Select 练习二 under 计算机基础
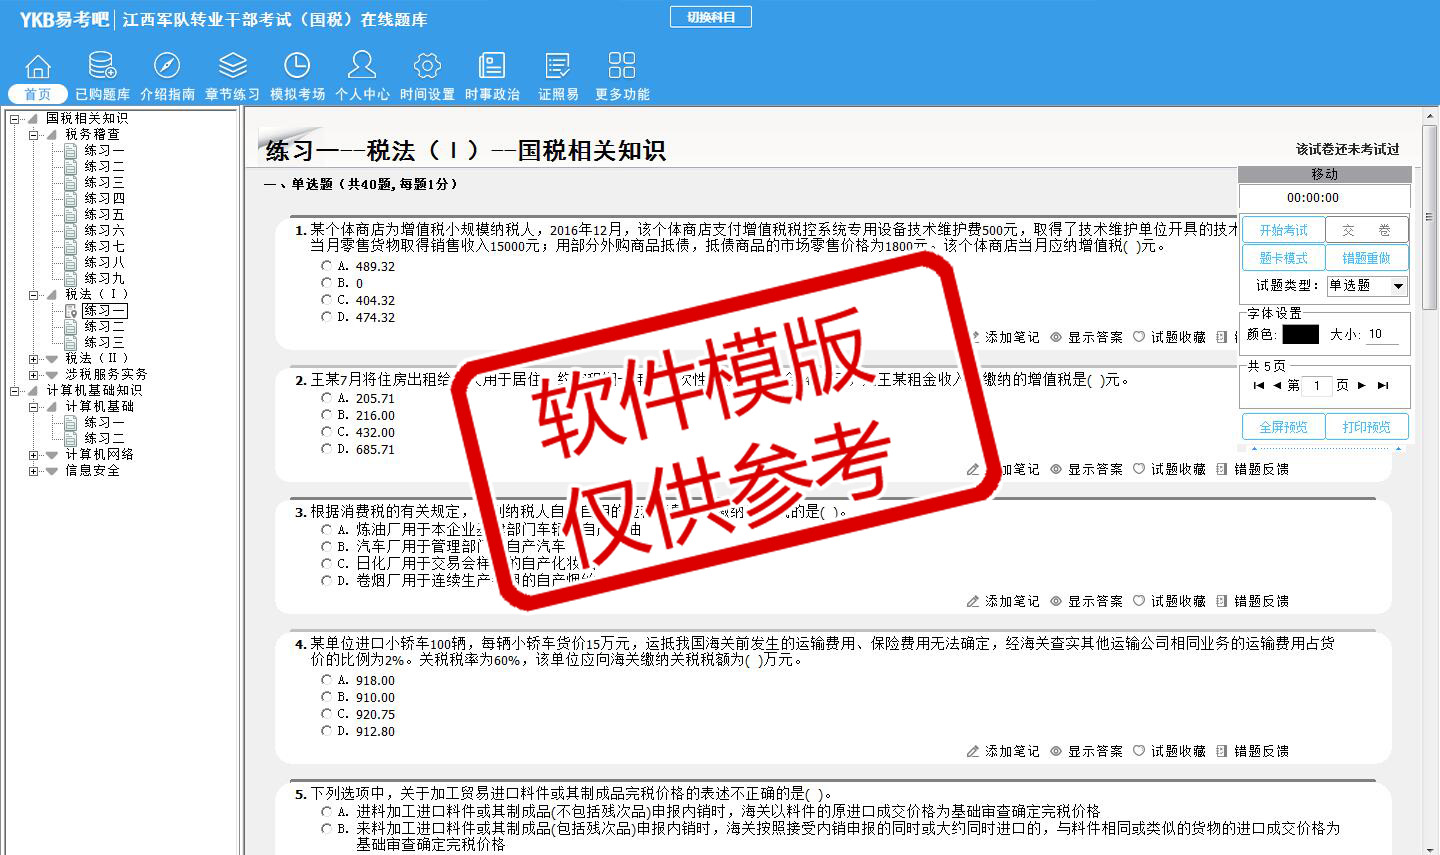Image resolution: width=1440 pixels, height=855 pixels. click(x=104, y=438)
